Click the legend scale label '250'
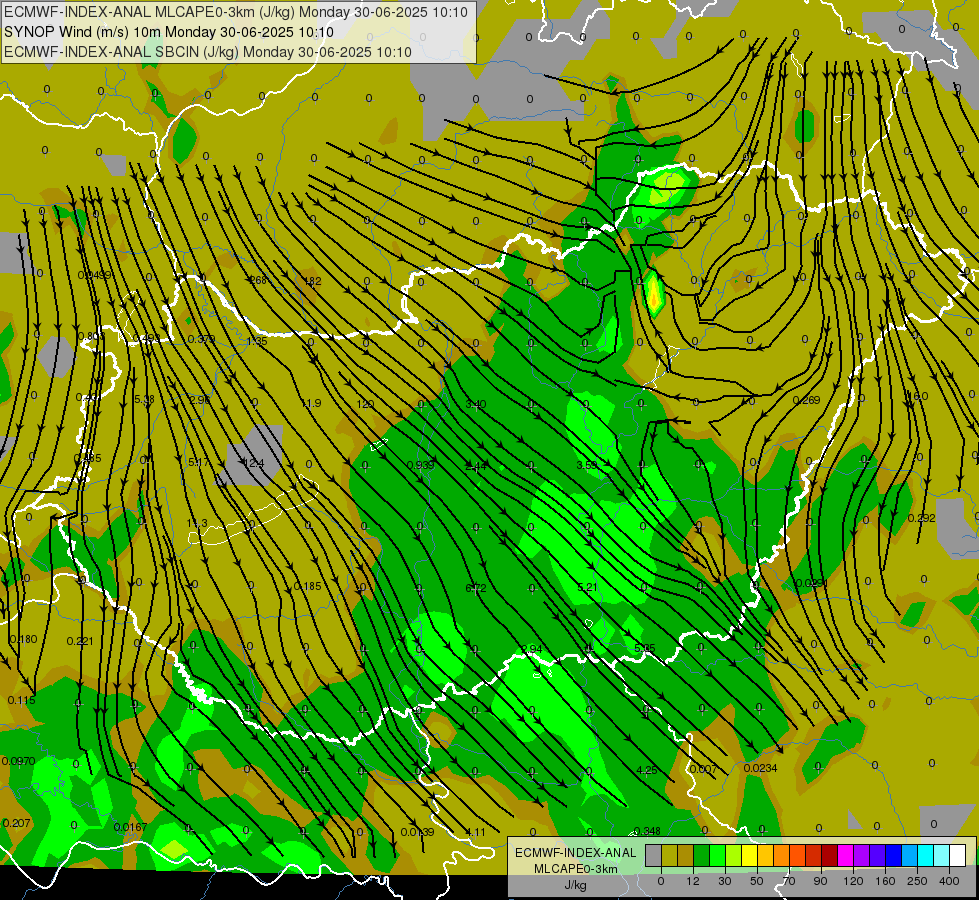 pyautogui.click(x=917, y=881)
